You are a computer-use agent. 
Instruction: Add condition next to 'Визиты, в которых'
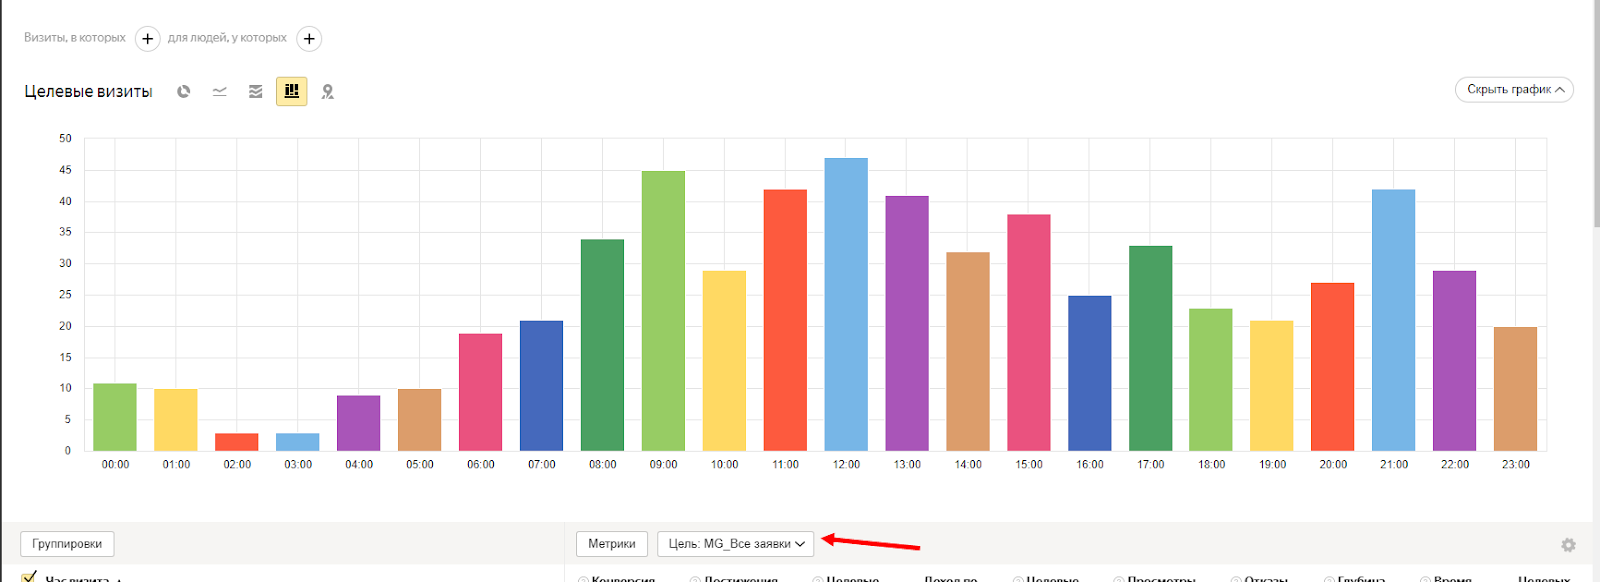click(147, 39)
